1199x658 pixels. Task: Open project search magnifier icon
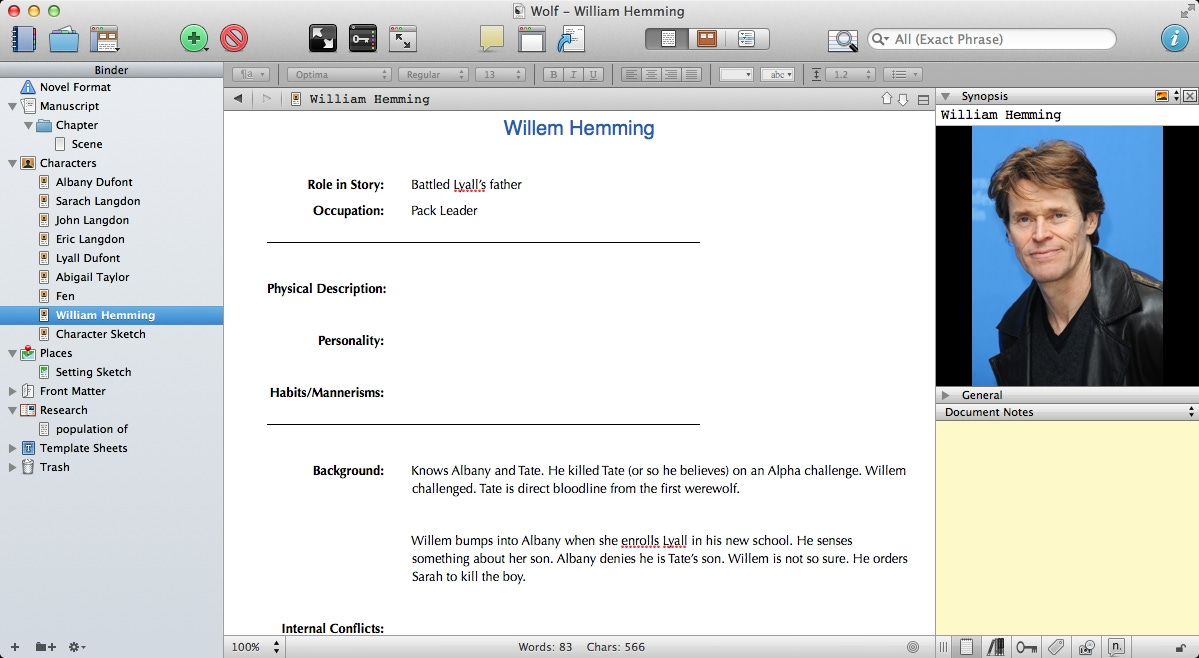click(843, 40)
